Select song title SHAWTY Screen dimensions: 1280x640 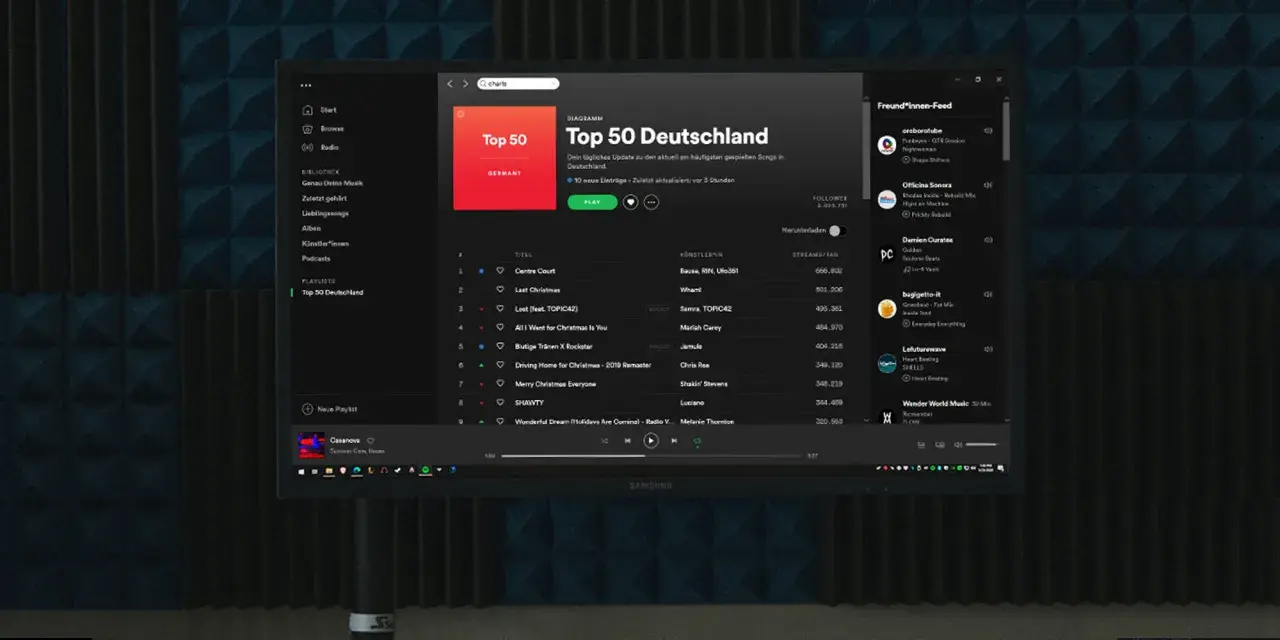[x=529, y=402]
